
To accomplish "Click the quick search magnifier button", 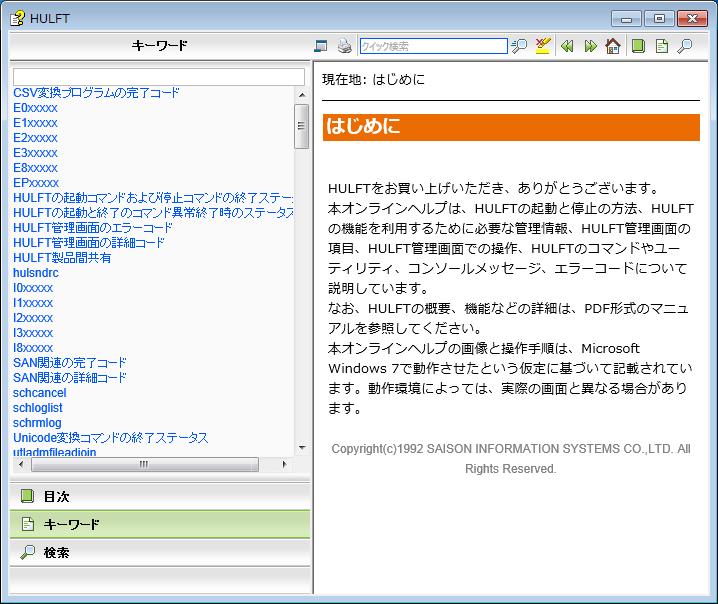I will (519, 46).
